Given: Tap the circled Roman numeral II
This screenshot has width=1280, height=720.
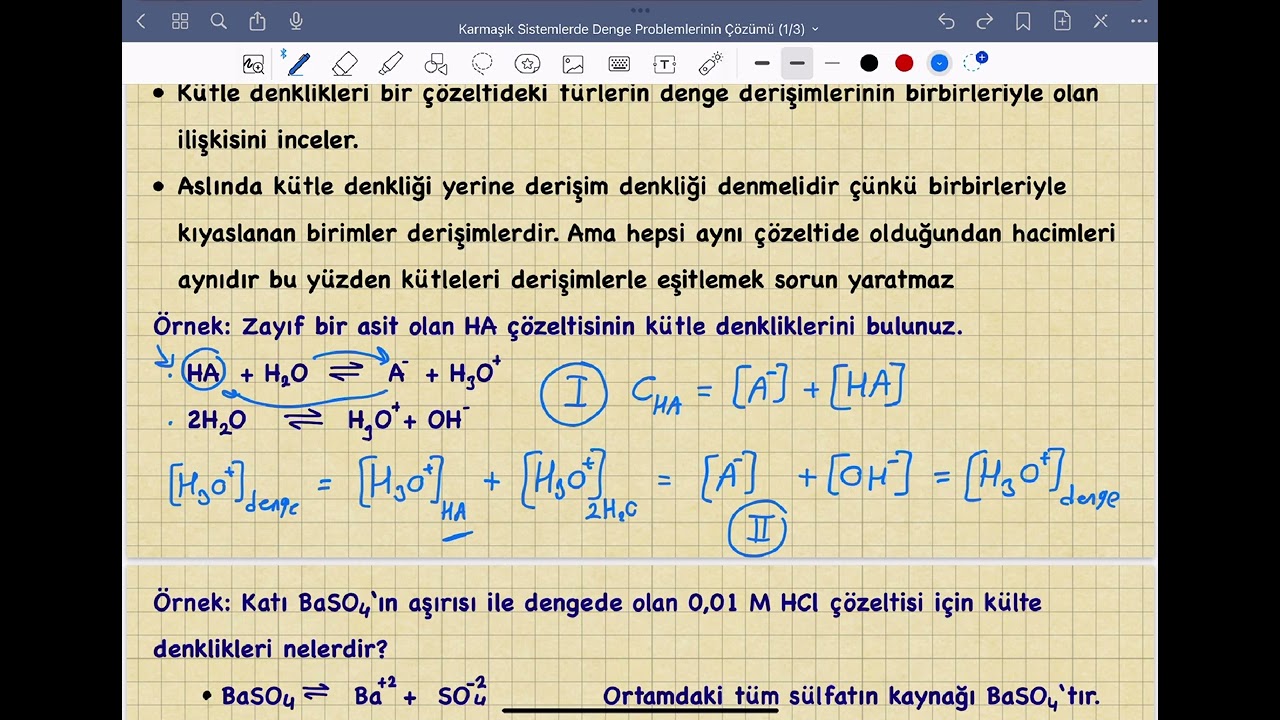Looking at the screenshot, I should tap(757, 527).
